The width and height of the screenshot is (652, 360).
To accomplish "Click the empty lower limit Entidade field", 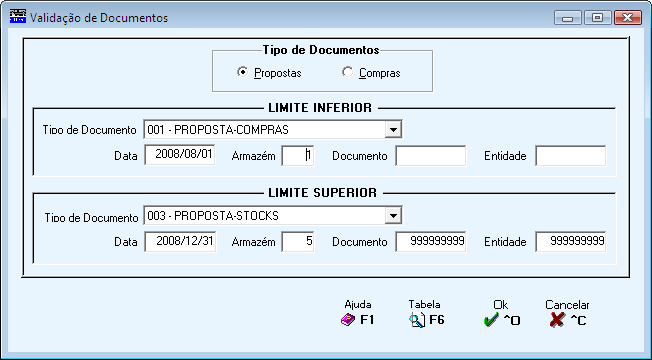I will coord(570,155).
